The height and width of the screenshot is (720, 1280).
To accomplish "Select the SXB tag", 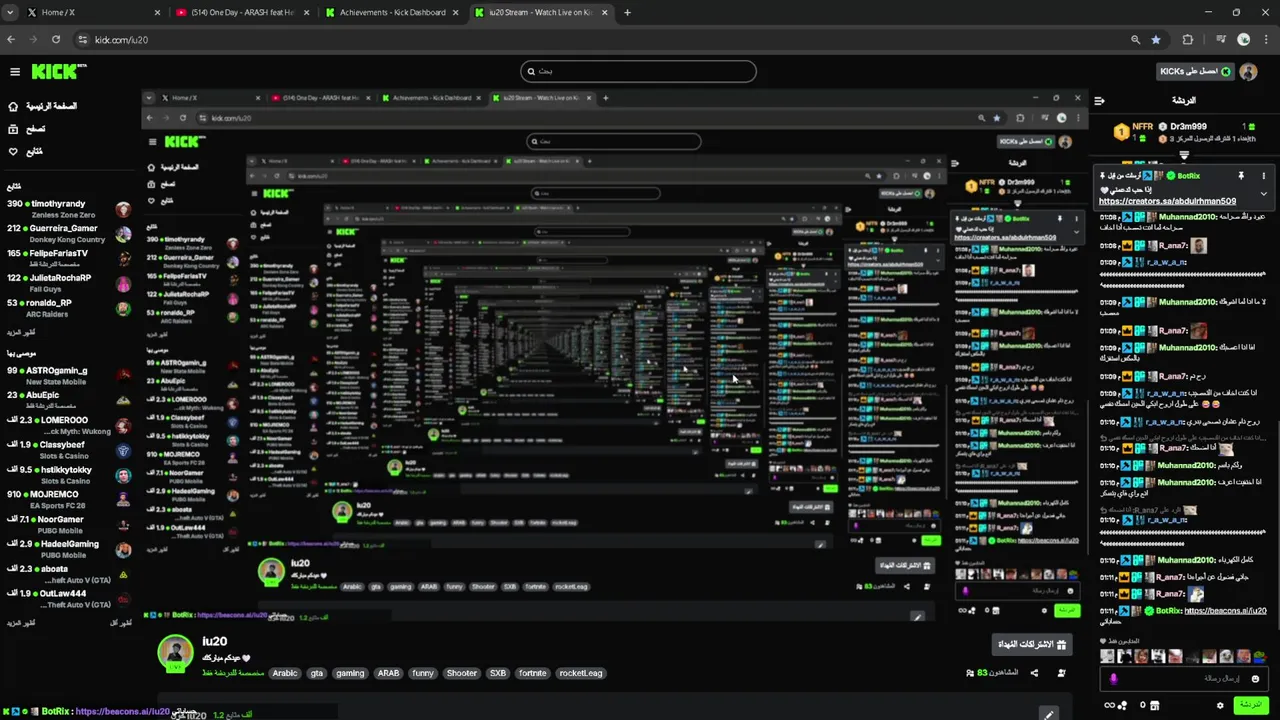I will [498, 673].
